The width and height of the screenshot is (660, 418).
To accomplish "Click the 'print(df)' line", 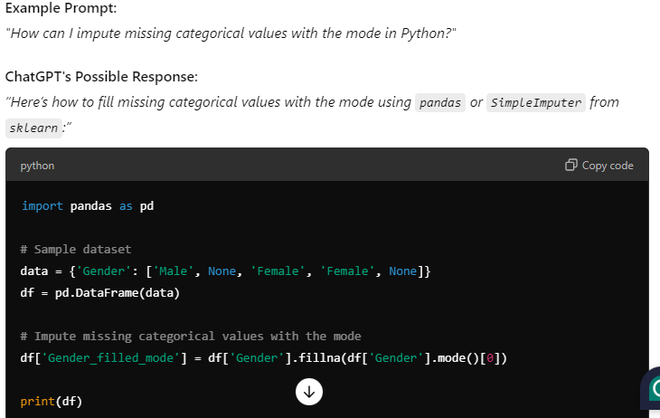I will 51,401.
